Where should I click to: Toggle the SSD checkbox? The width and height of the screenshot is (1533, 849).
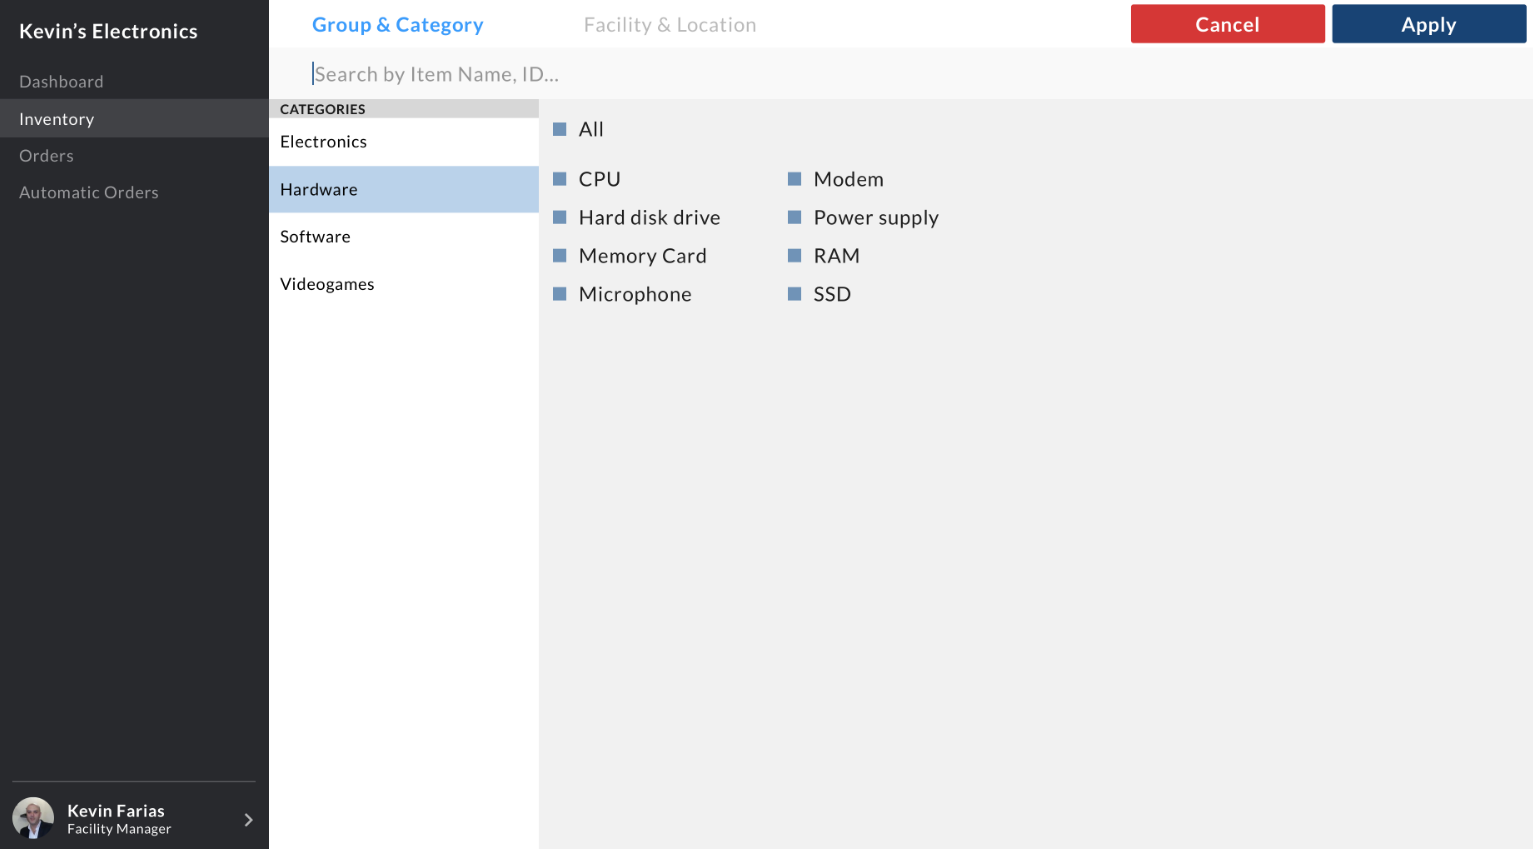click(795, 294)
